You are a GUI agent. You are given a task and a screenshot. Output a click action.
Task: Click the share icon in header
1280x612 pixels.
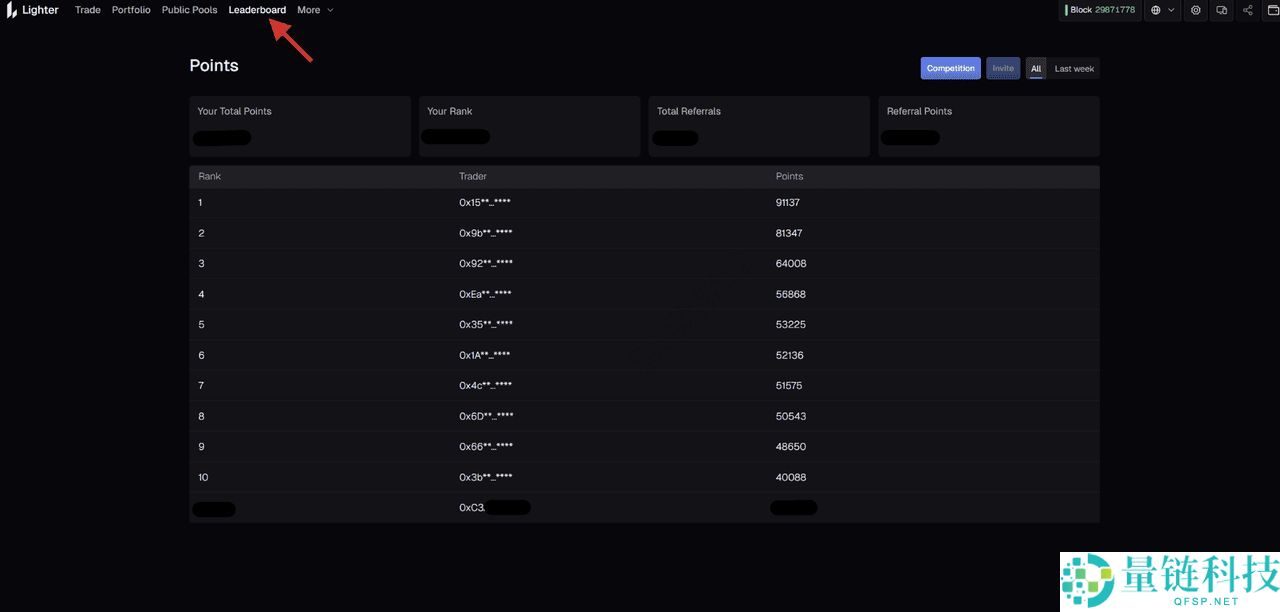coord(1248,10)
